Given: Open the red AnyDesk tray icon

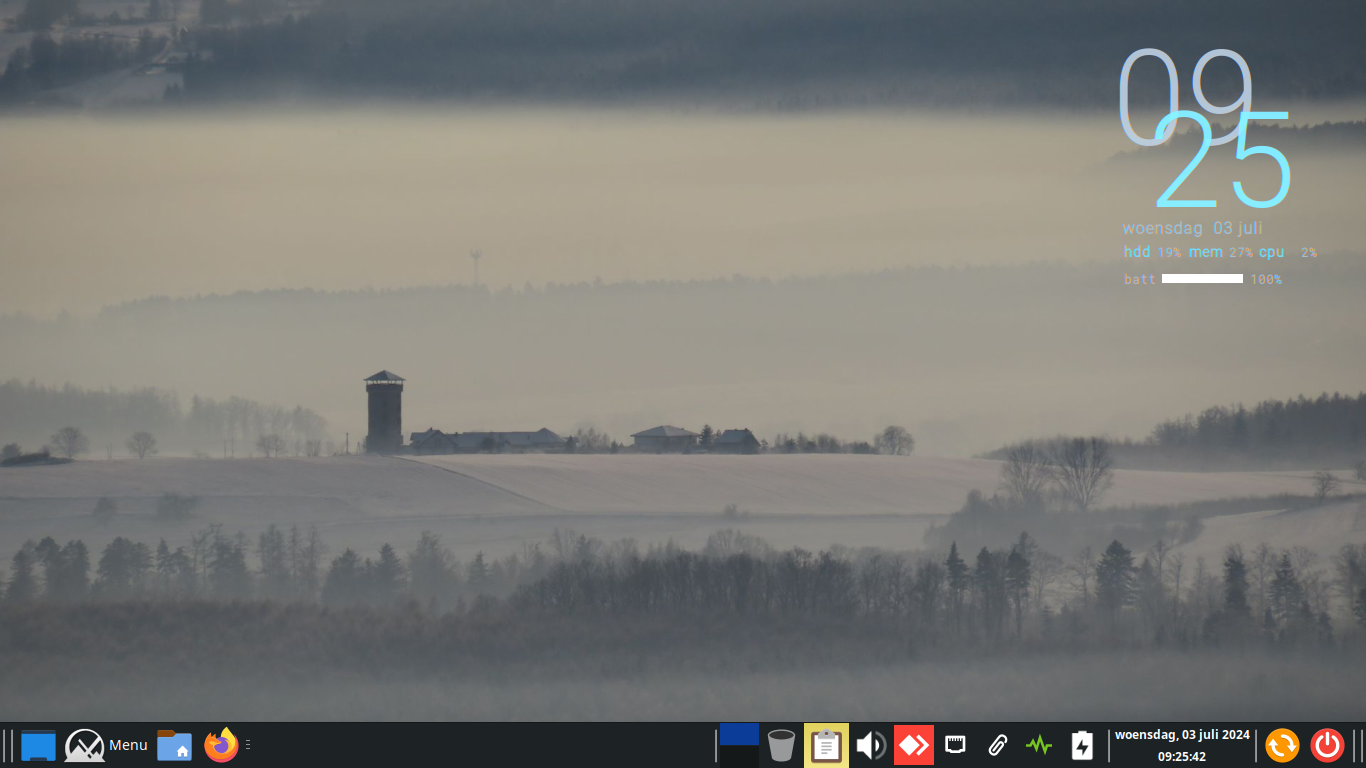Looking at the screenshot, I should pos(913,745).
